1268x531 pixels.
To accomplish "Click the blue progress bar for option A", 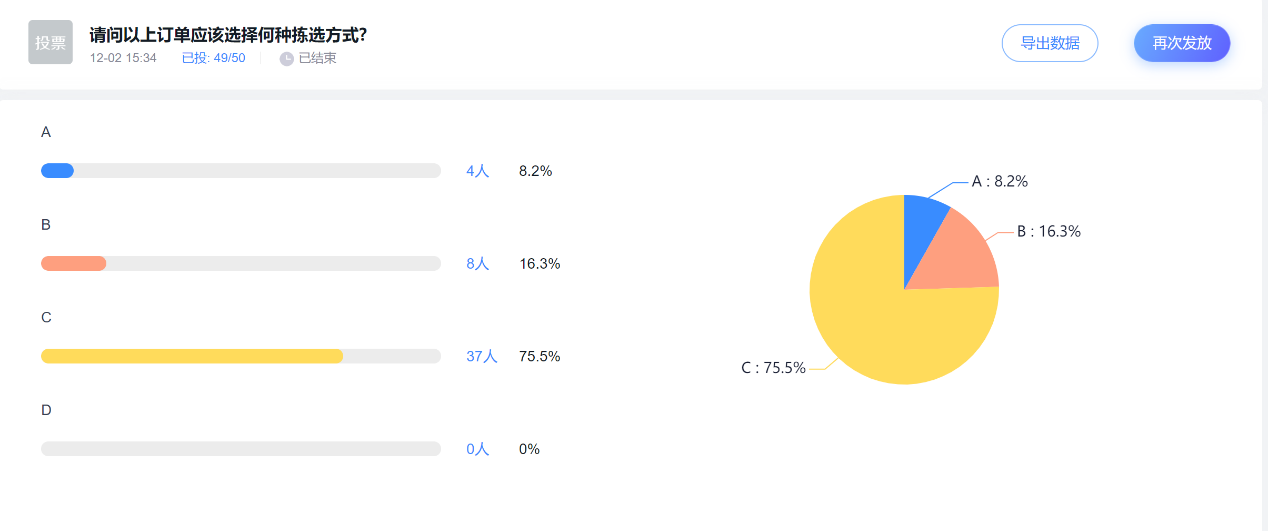I will point(58,171).
